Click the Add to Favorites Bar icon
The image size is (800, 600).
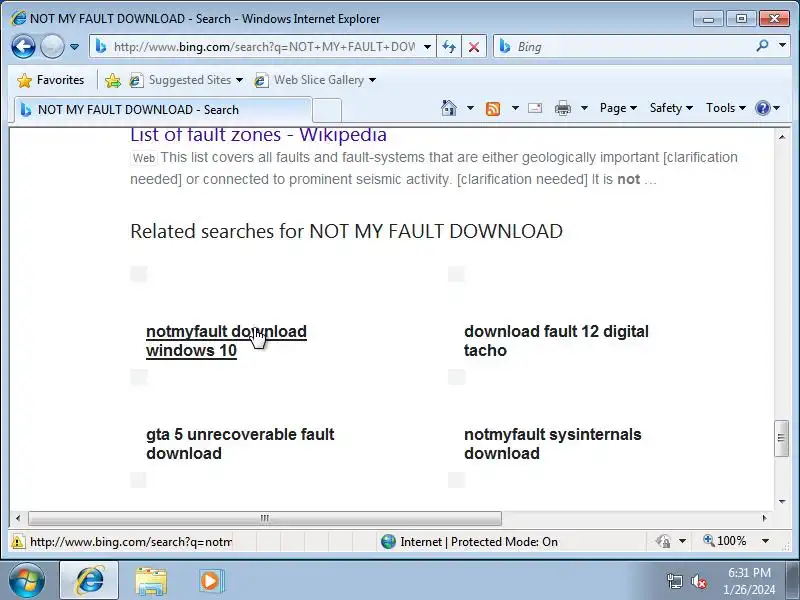pyautogui.click(x=113, y=80)
